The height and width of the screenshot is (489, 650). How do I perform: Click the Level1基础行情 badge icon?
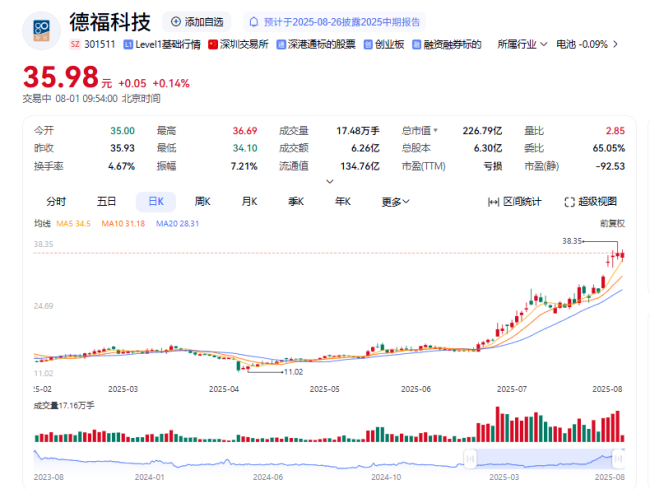128,45
